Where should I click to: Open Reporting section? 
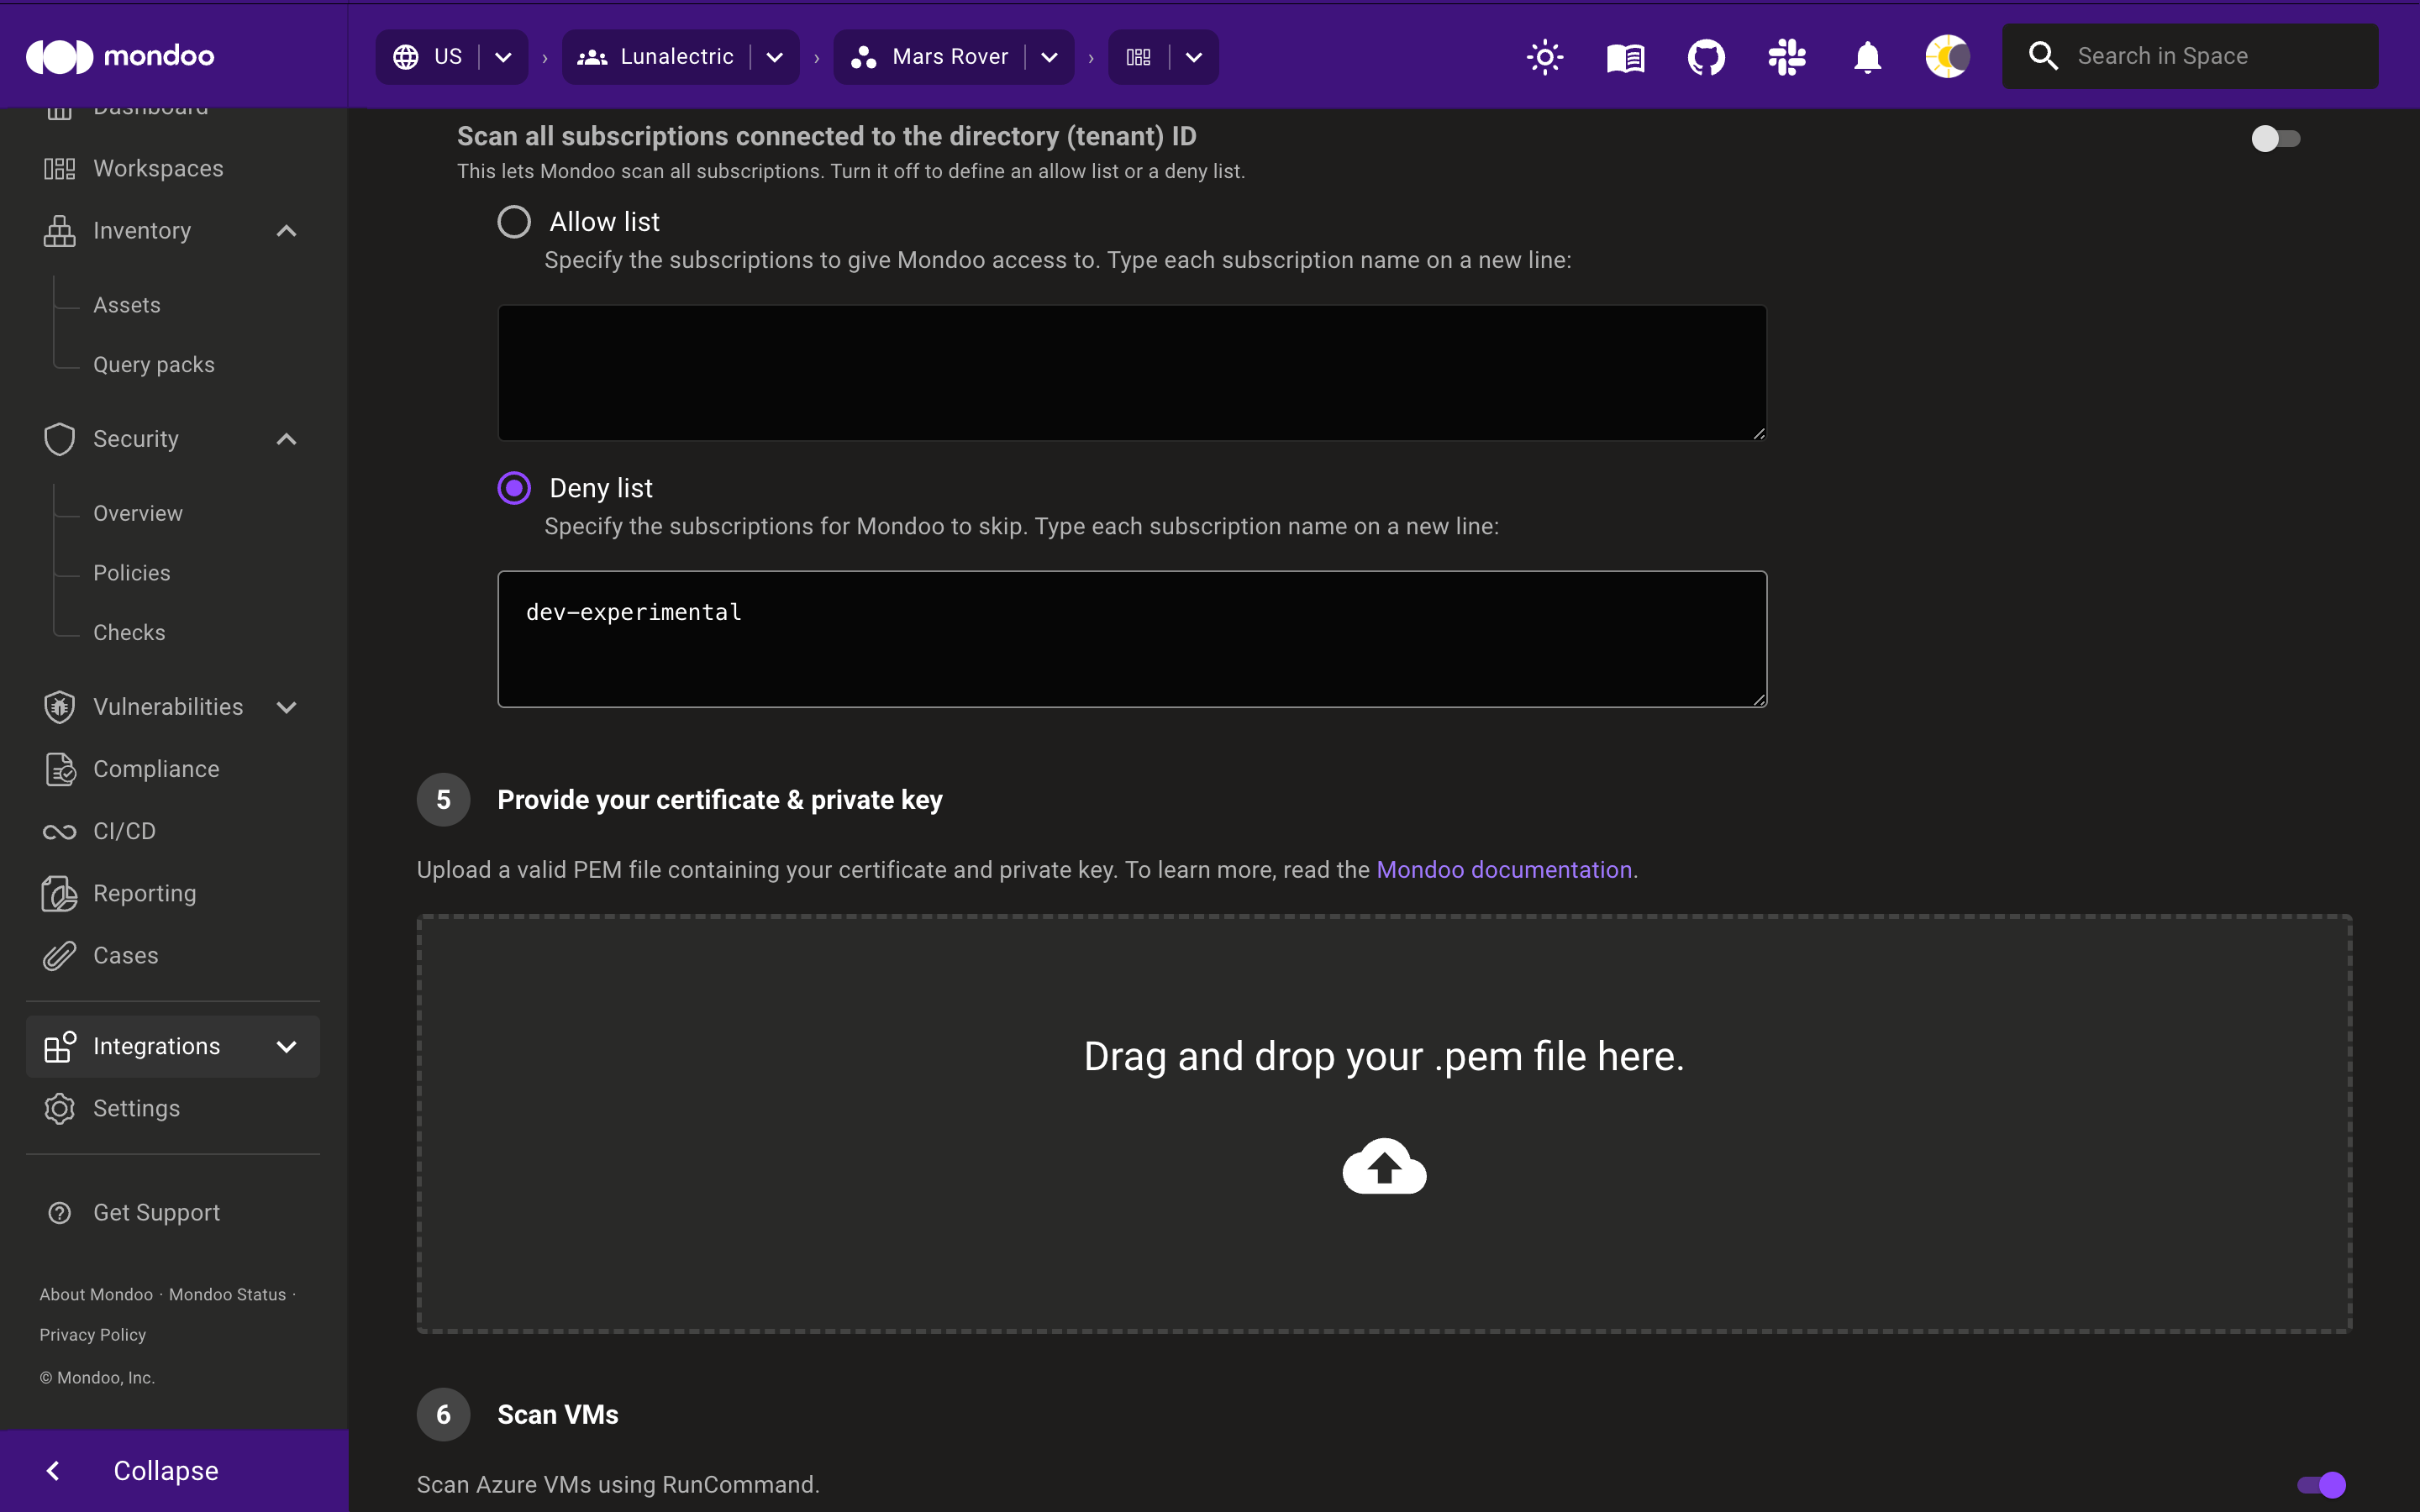click(145, 892)
